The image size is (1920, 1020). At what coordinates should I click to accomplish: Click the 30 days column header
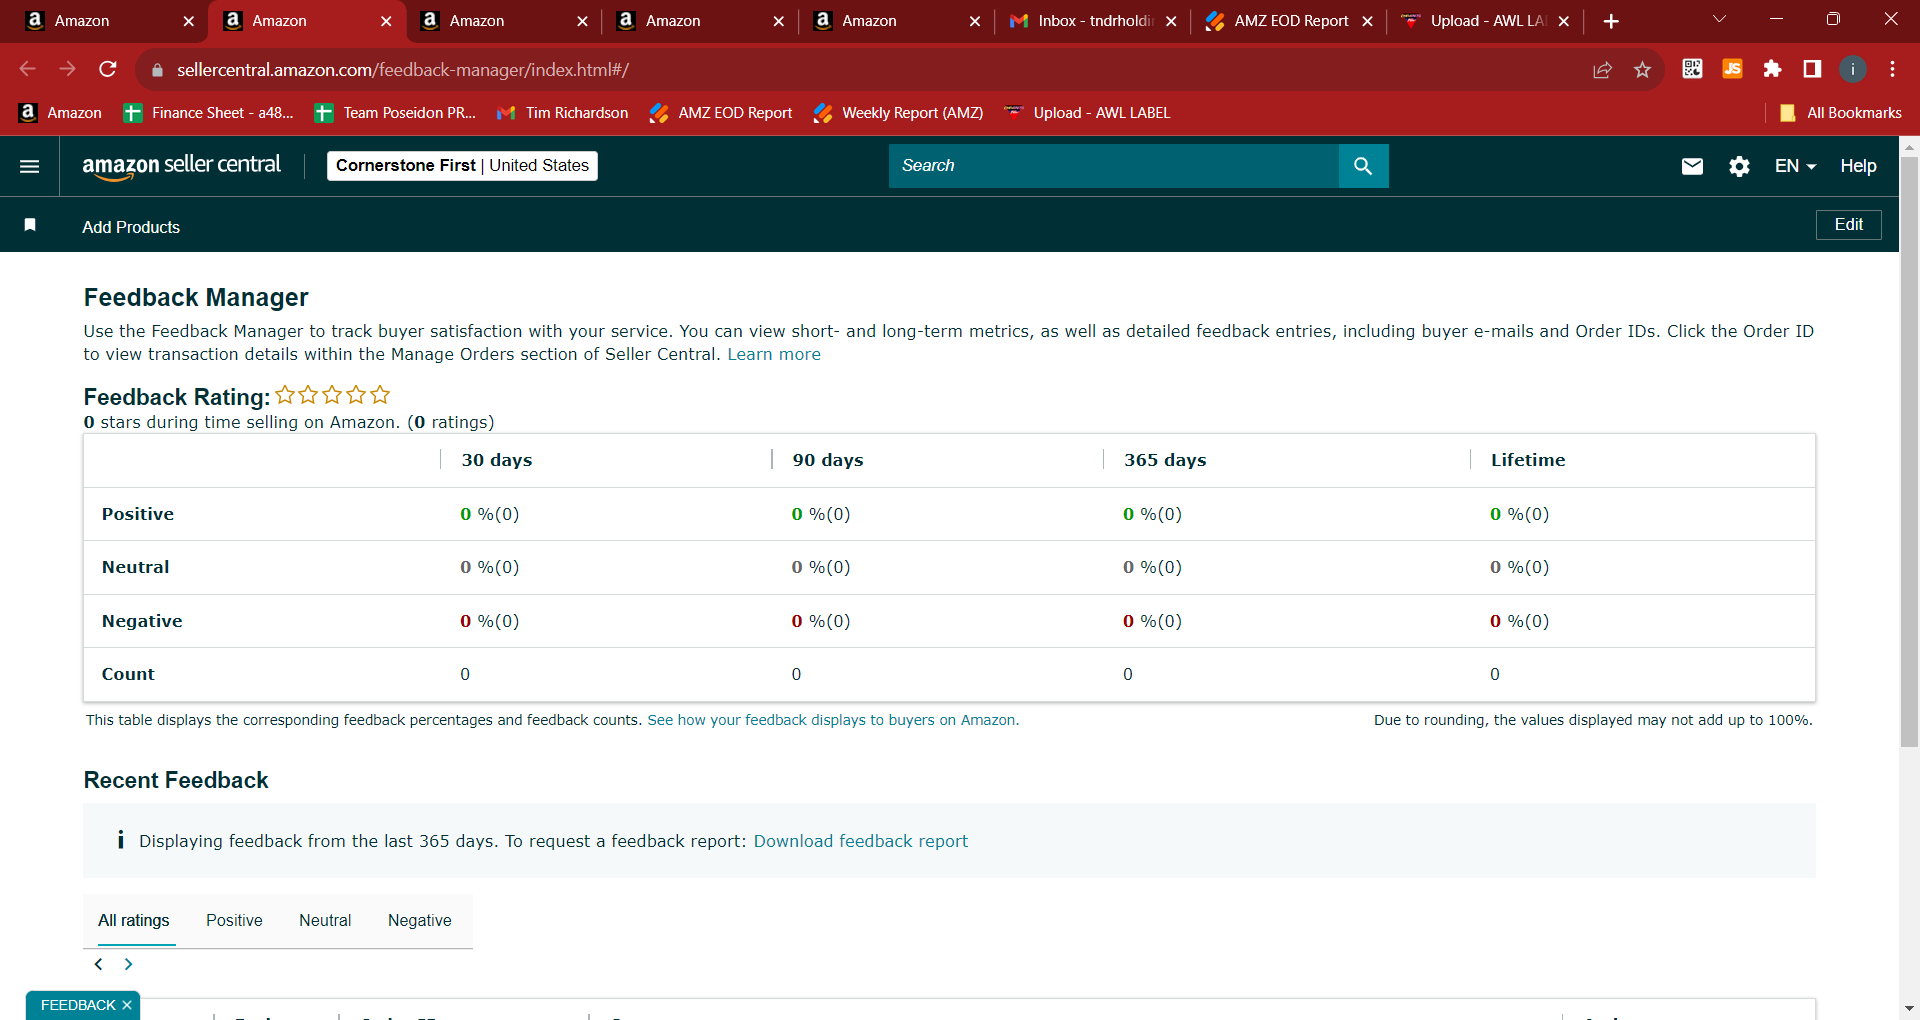[497, 460]
